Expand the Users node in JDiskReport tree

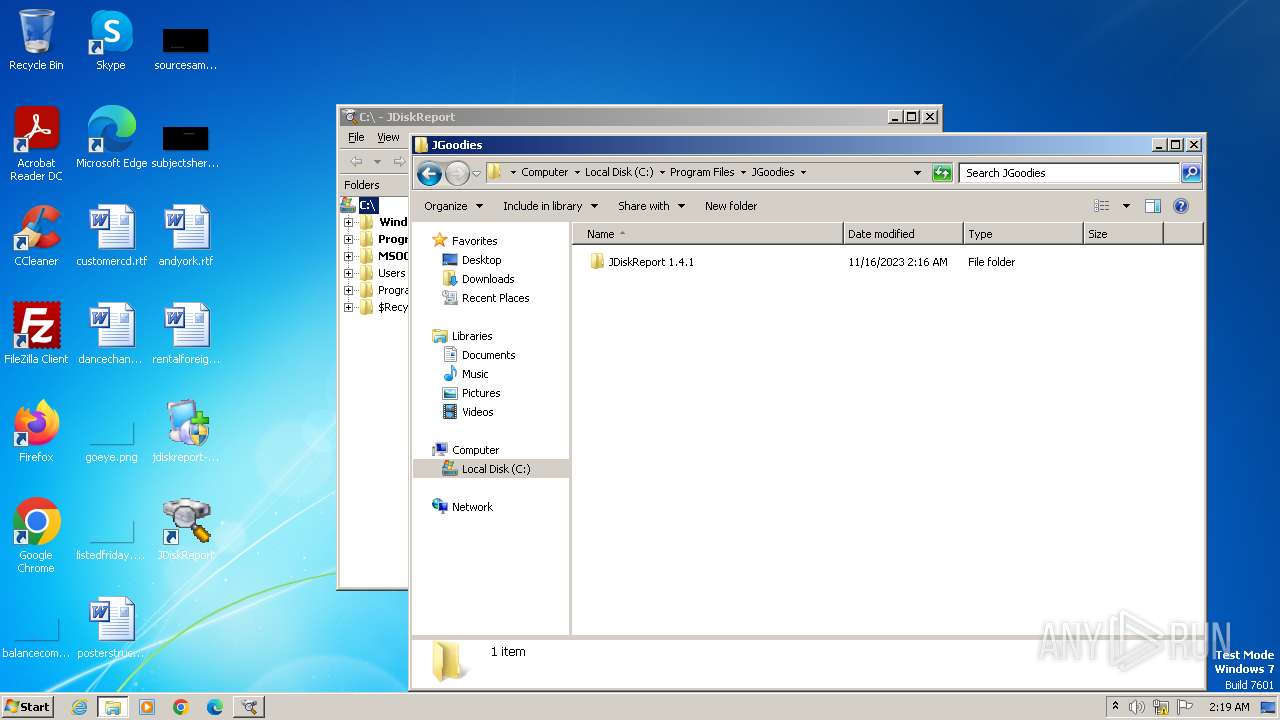coord(348,273)
